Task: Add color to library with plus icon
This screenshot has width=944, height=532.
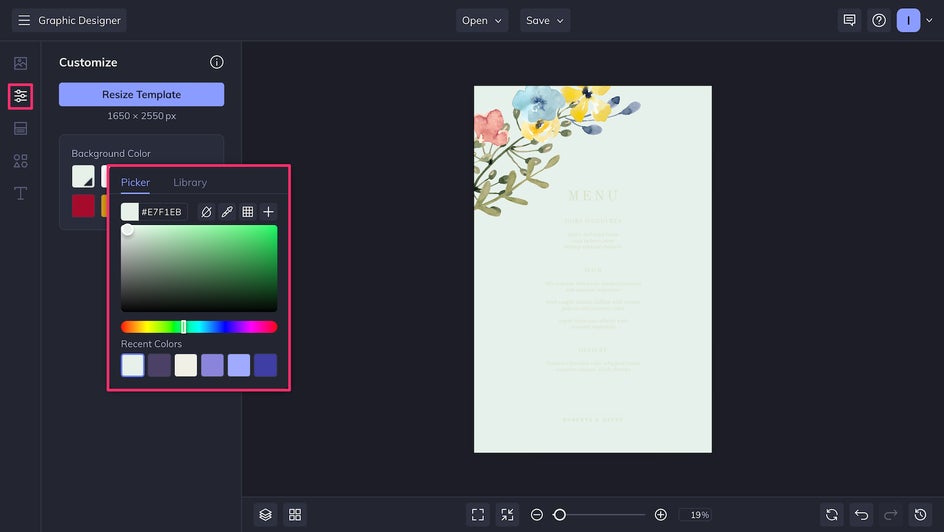Action: pos(269,212)
